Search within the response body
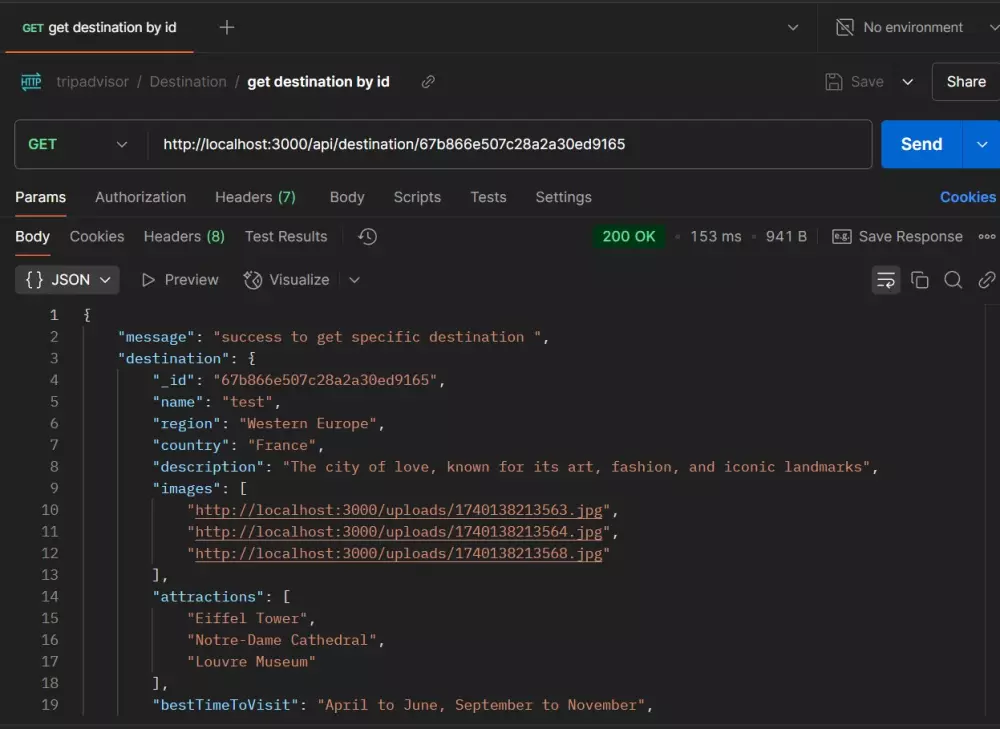Viewport: 1000px width, 729px height. coord(953,280)
